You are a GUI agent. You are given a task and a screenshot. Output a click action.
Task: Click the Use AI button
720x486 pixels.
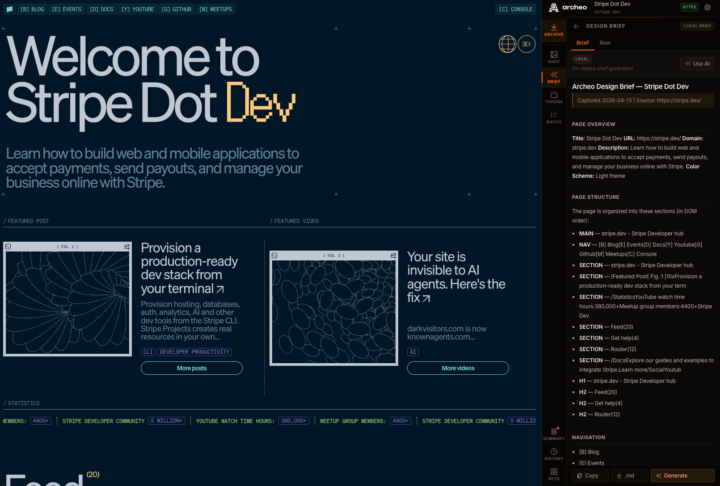coord(697,64)
